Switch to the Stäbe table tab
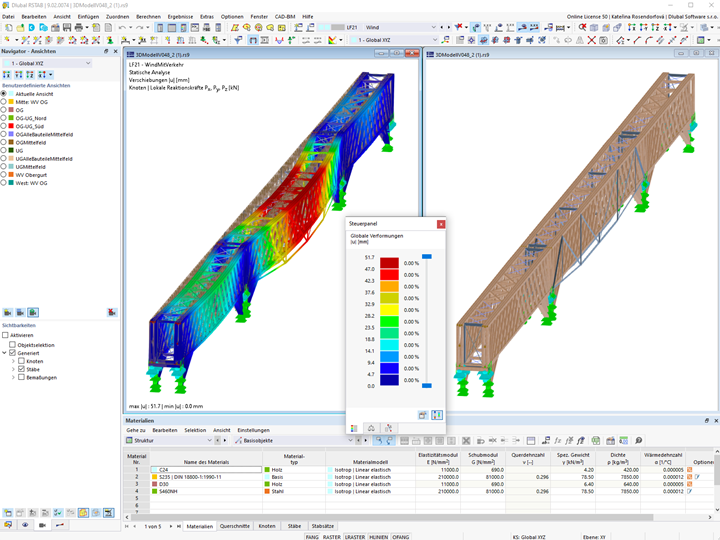 (294, 526)
